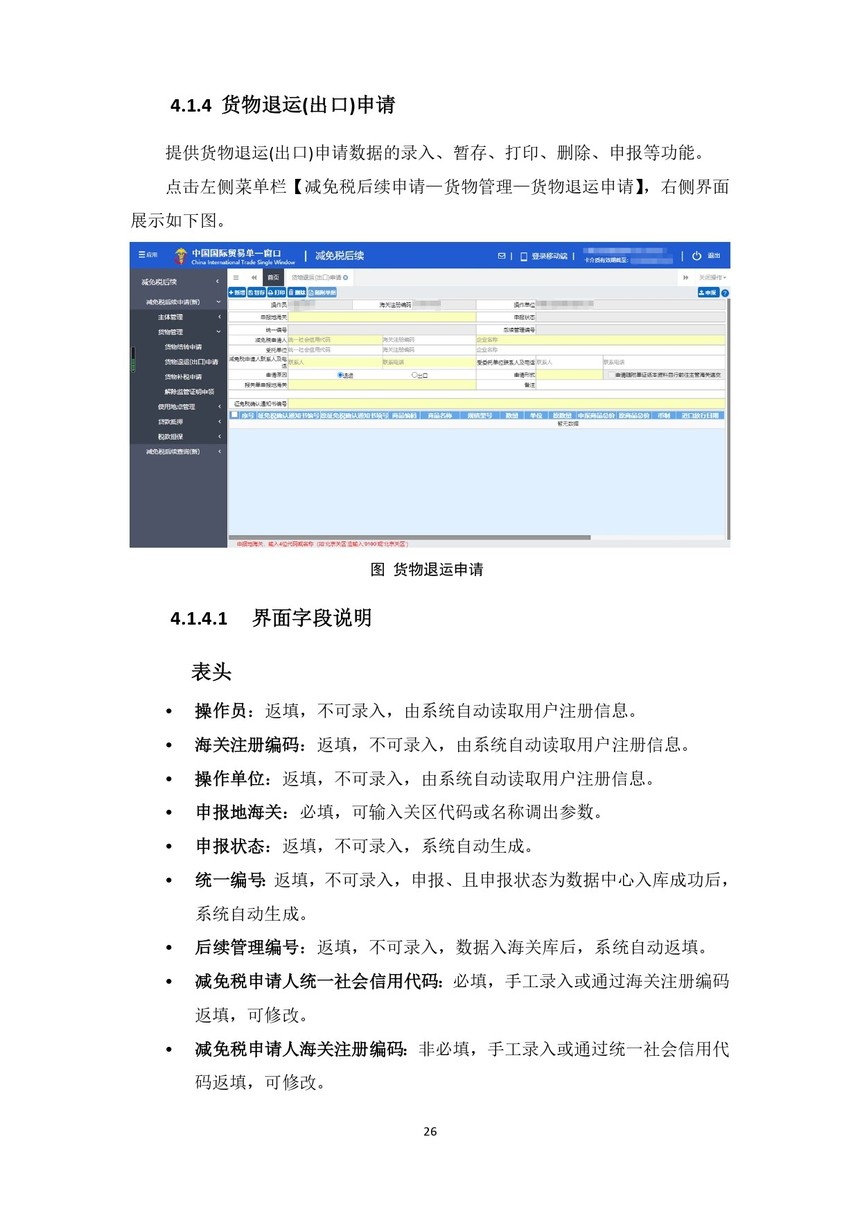Click the left double-arrow tab scroll icon
This screenshot has width=860, height=1216.
pyautogui.click(x=254, y=277)
